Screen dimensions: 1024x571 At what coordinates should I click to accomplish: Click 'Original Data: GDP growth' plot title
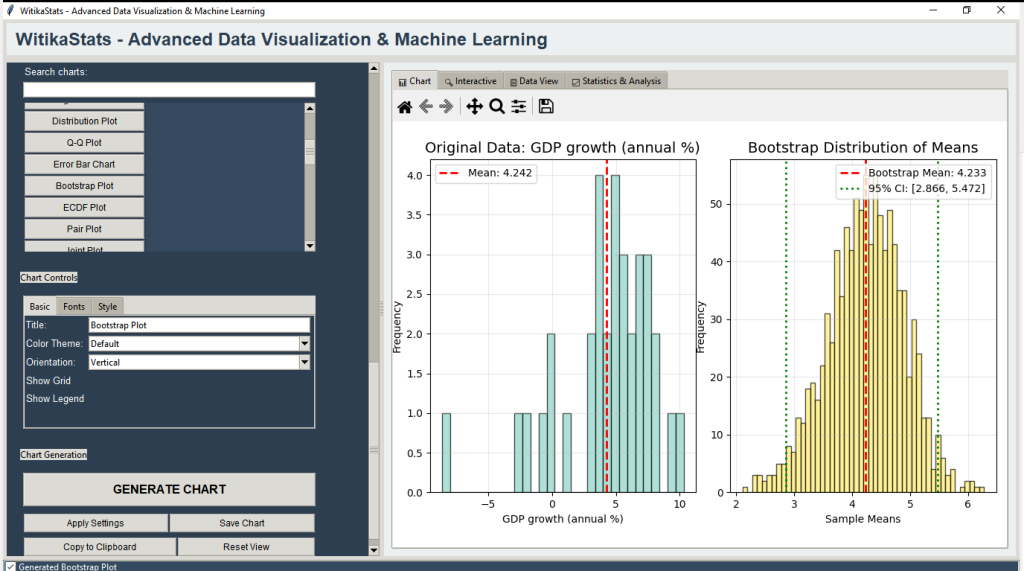(562, 148)
